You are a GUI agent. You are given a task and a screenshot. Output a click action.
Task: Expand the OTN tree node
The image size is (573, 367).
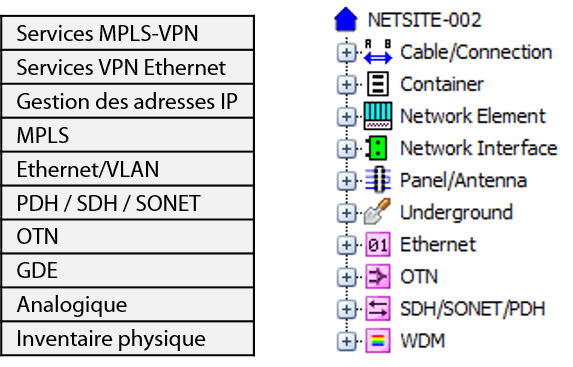point(346,277)
